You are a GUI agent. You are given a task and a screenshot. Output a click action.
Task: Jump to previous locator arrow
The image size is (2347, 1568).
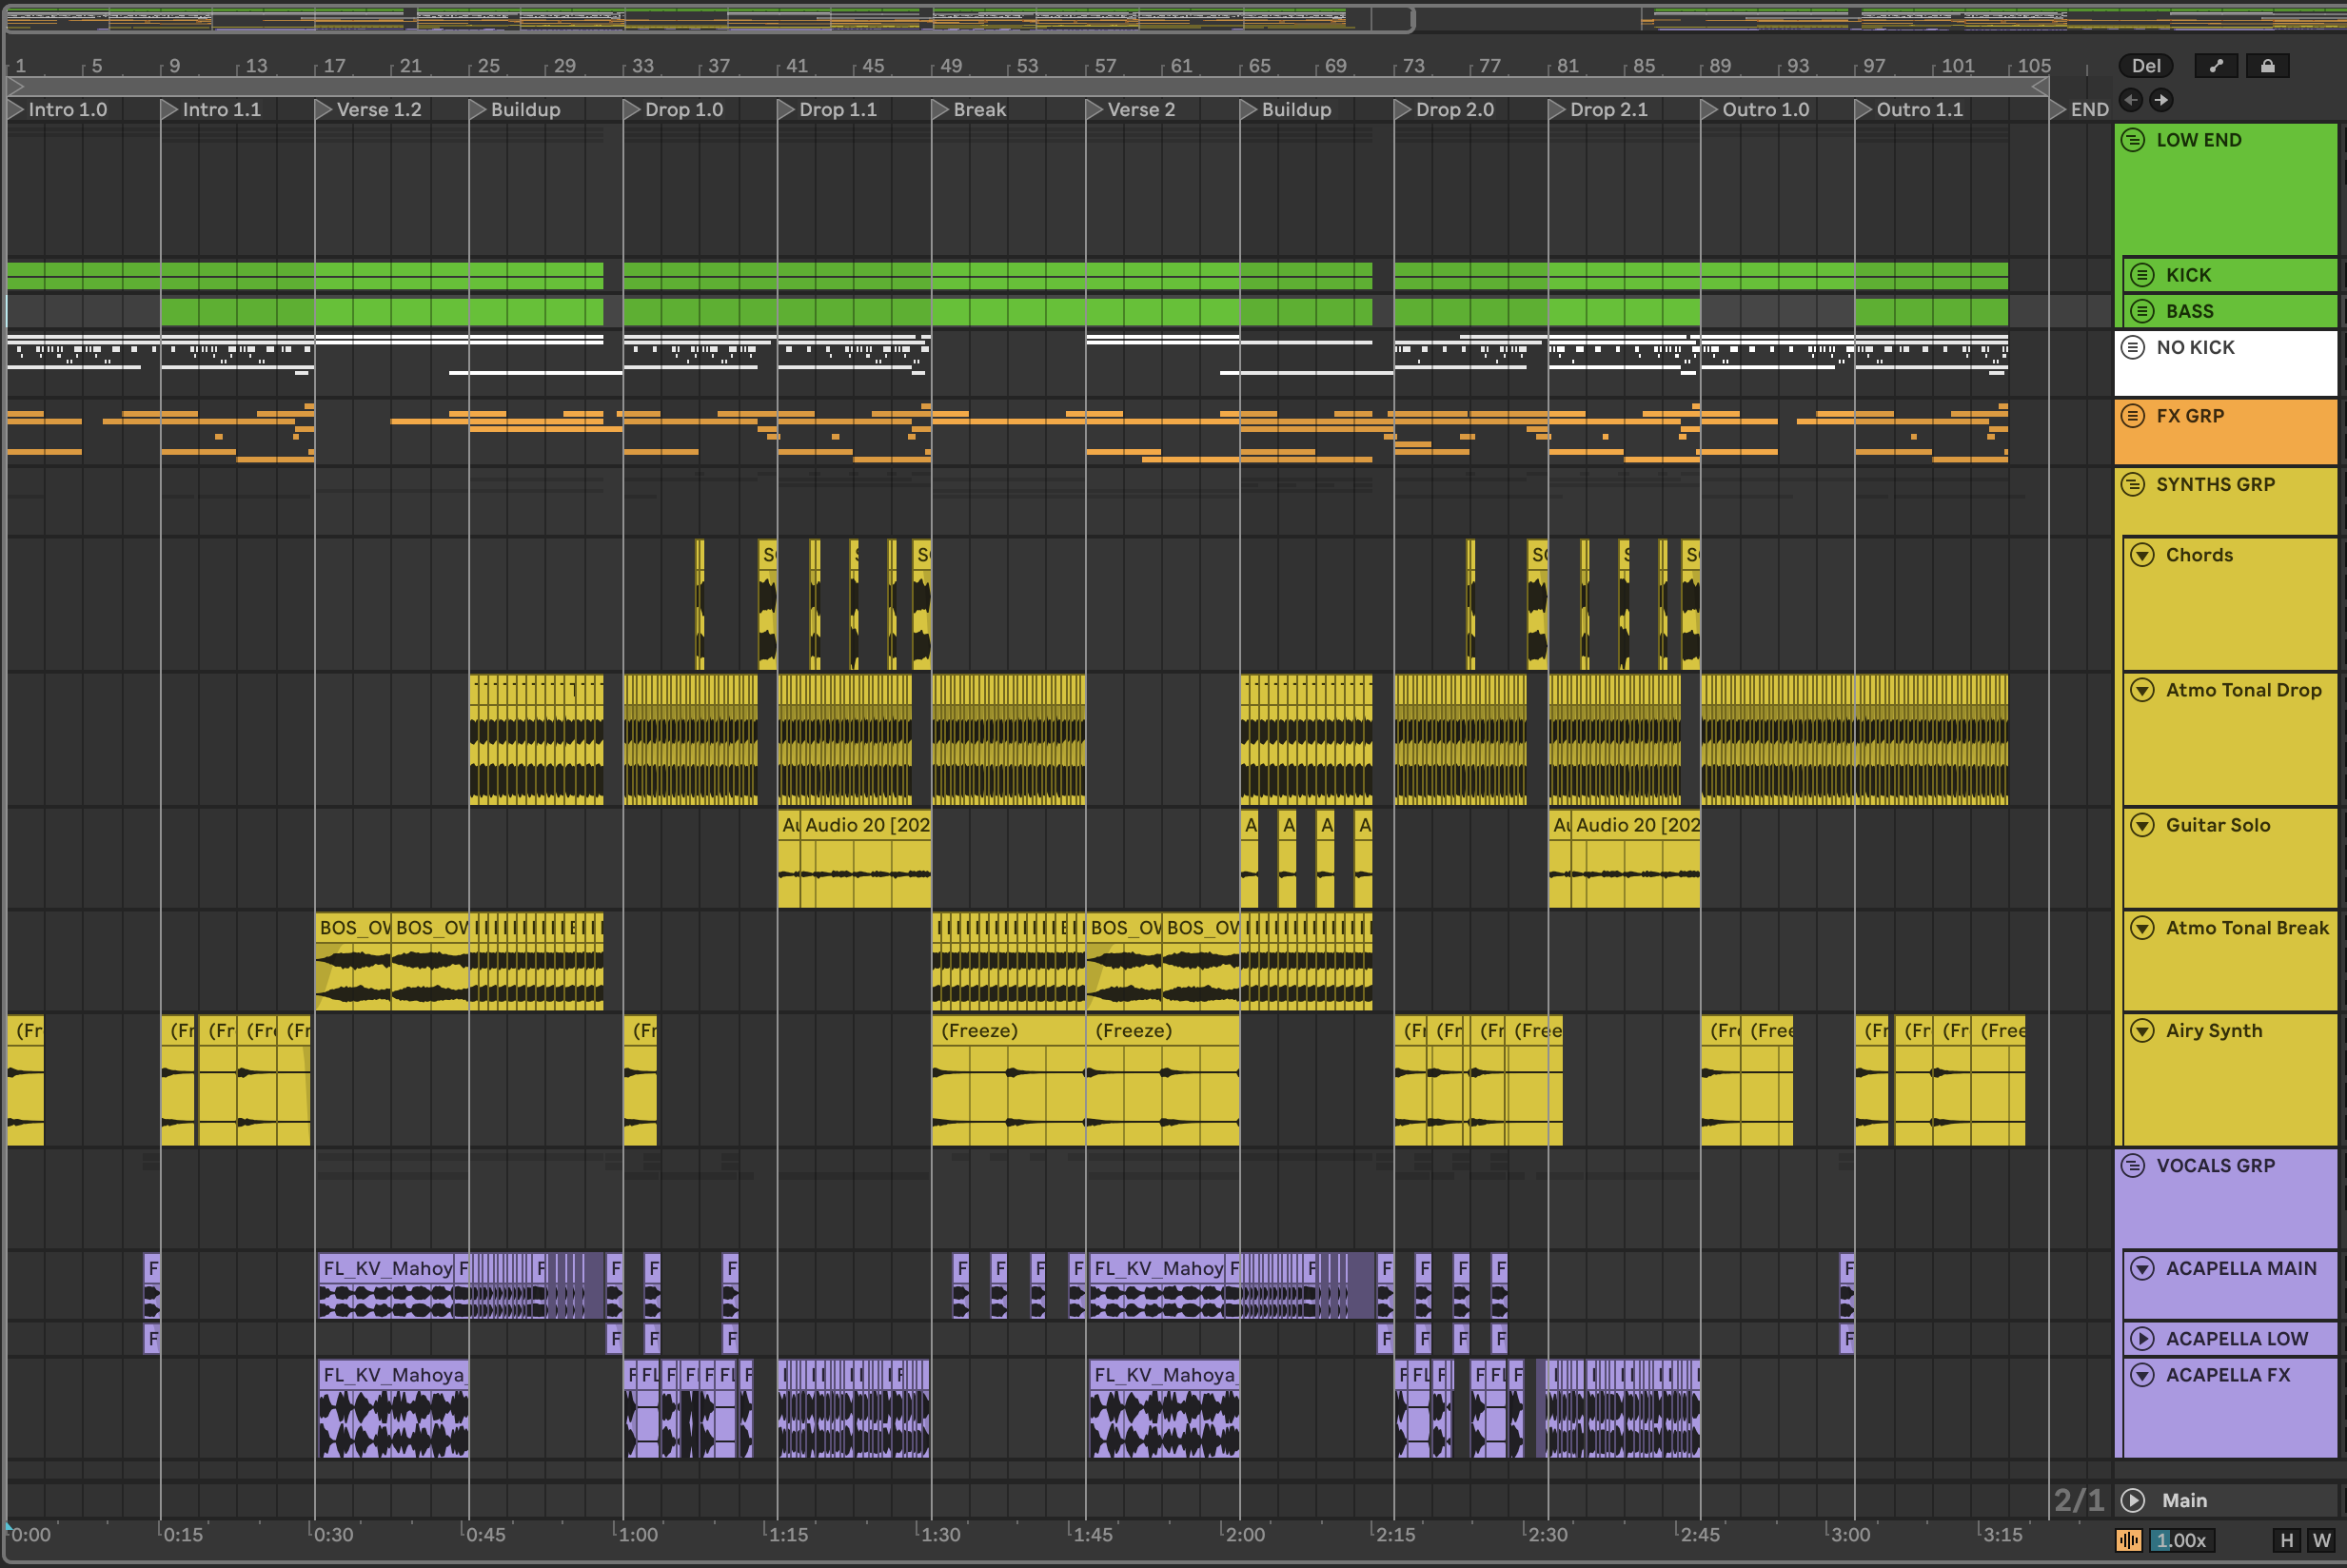[2131, 100]
